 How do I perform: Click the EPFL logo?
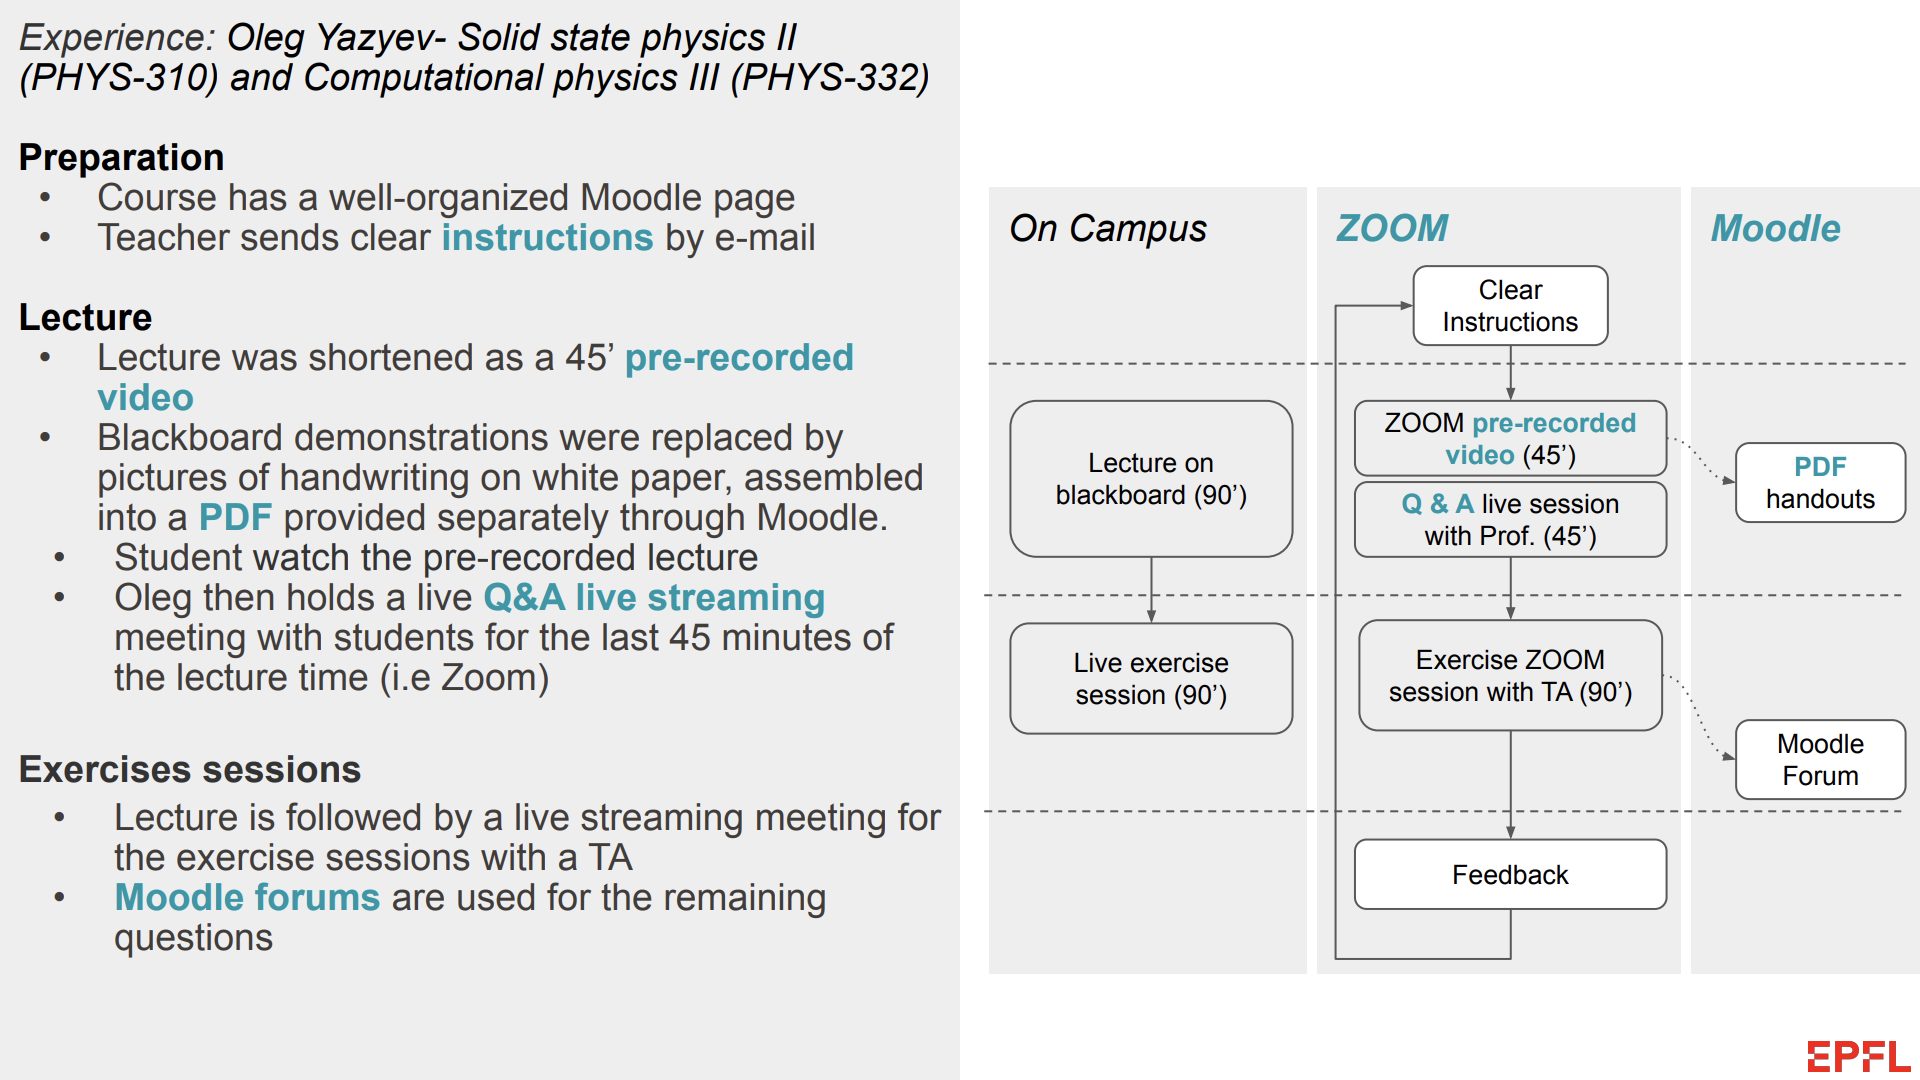coord(1858,1056)
